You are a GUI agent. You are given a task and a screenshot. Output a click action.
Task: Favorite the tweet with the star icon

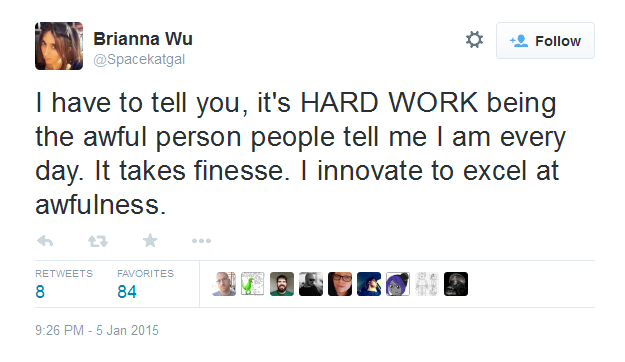point(150,240)
